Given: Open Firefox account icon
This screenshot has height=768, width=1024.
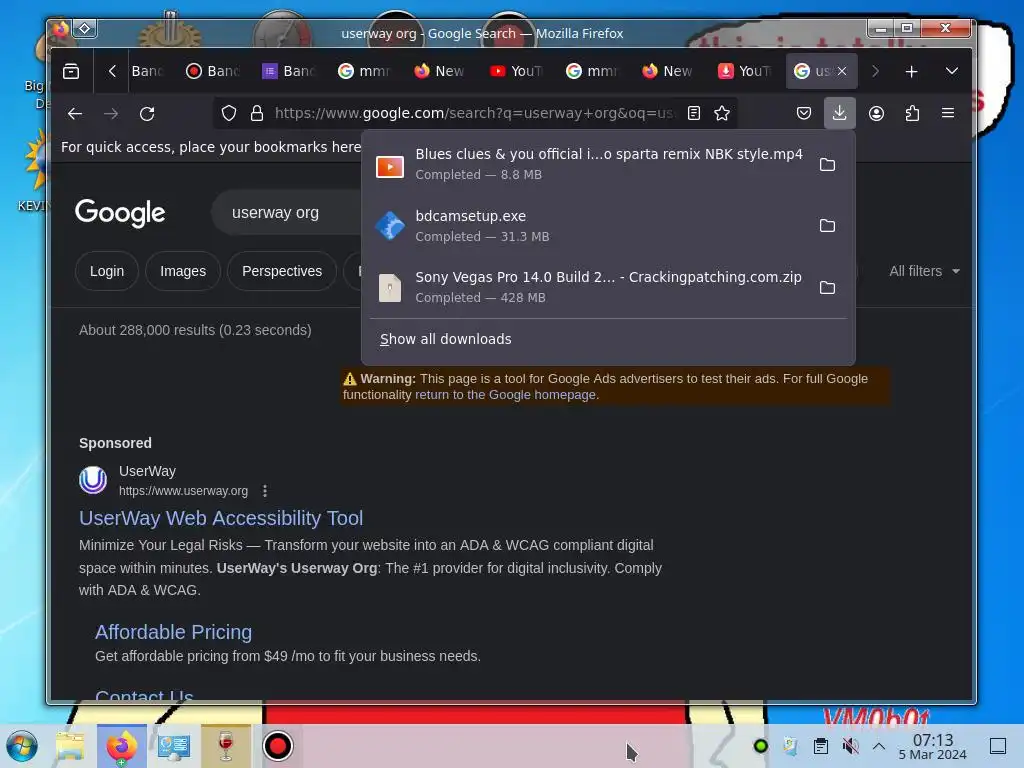Looking at the screenshot, I should [x=876, y=114].
